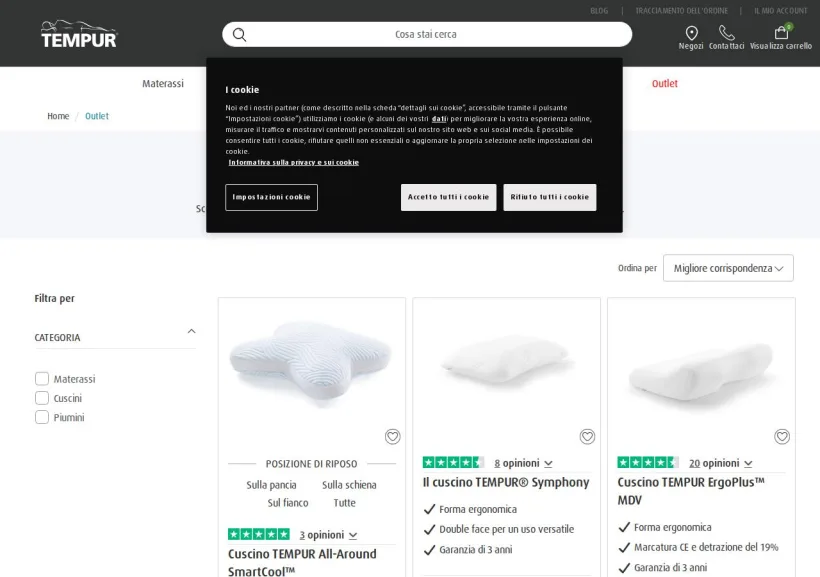This screenshot has width=820, height=577.
Task: Click the 'dati' link in cookie text
Action: coord(439,119)
